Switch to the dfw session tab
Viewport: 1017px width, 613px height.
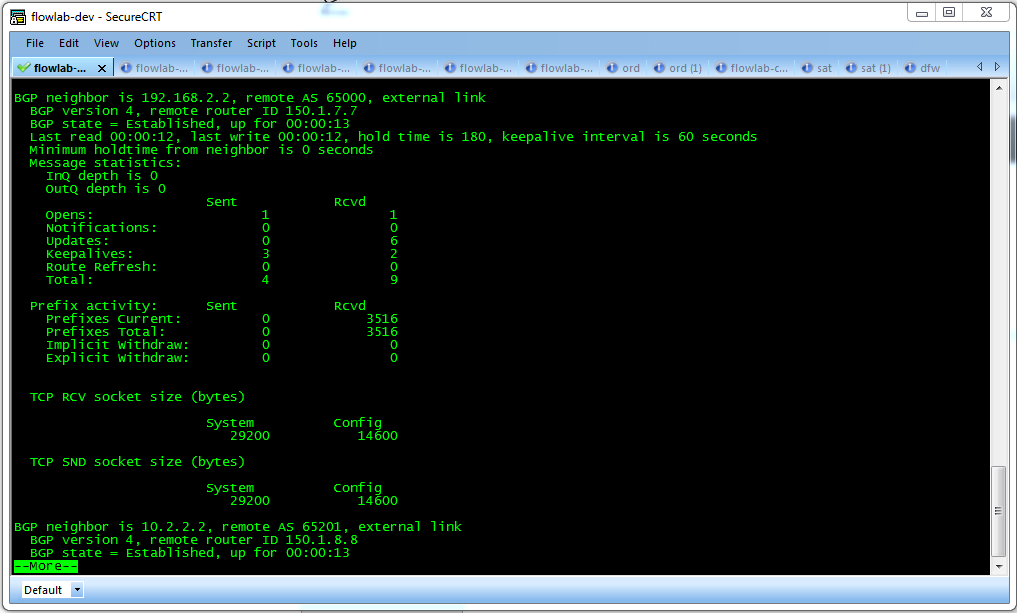[x=922, y=67]
